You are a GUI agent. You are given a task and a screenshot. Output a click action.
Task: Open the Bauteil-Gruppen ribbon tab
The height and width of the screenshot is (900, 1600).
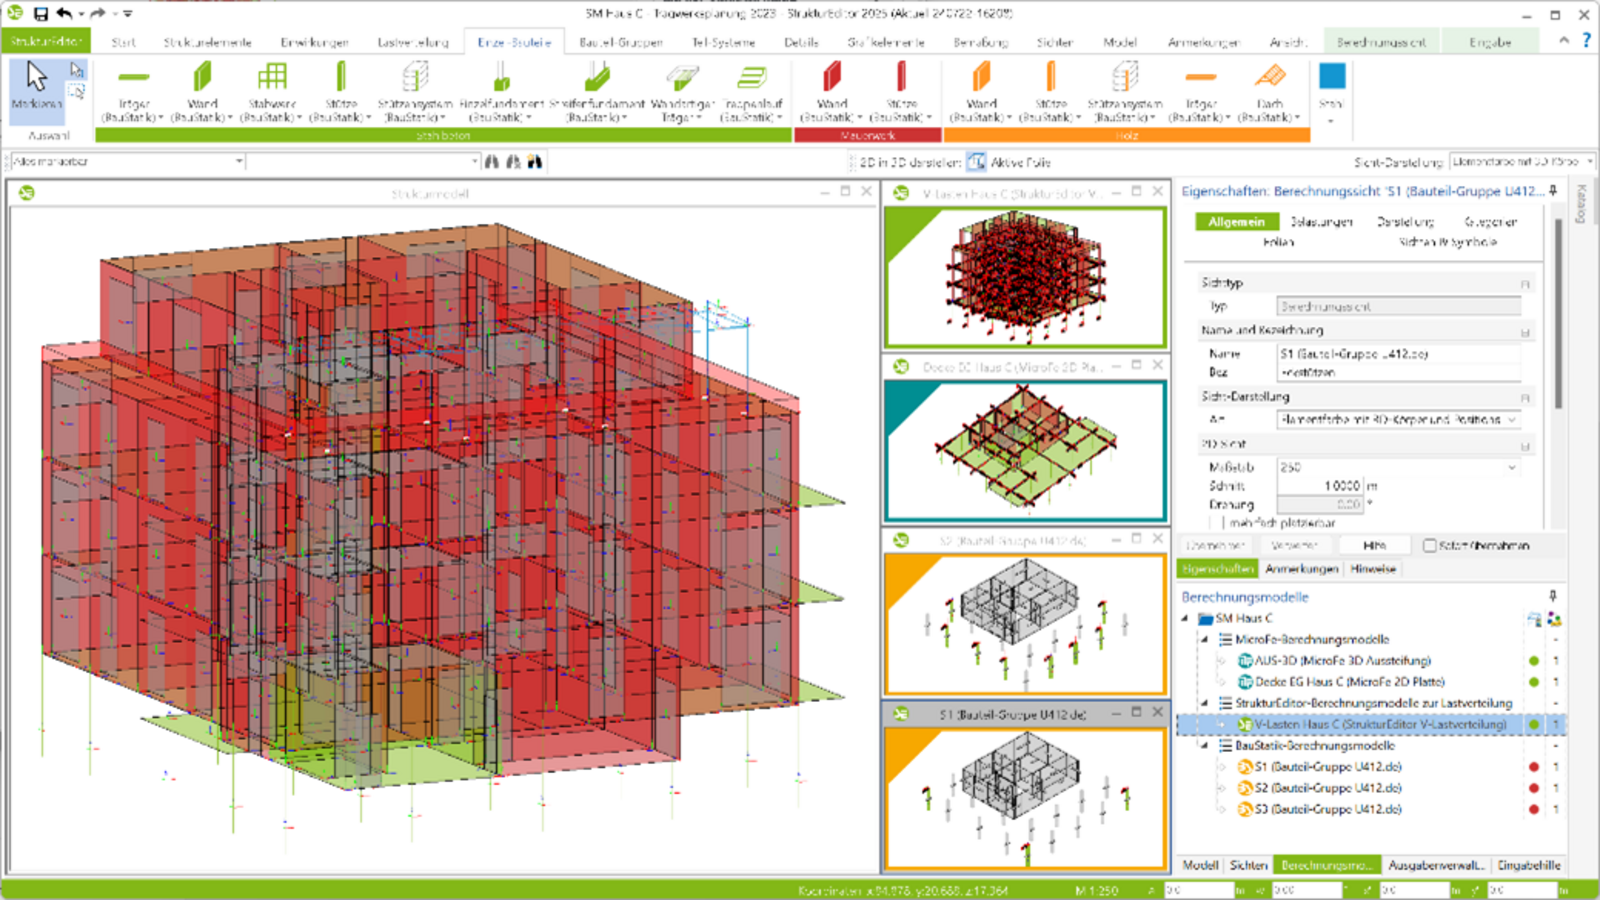[x=621, y=42]
